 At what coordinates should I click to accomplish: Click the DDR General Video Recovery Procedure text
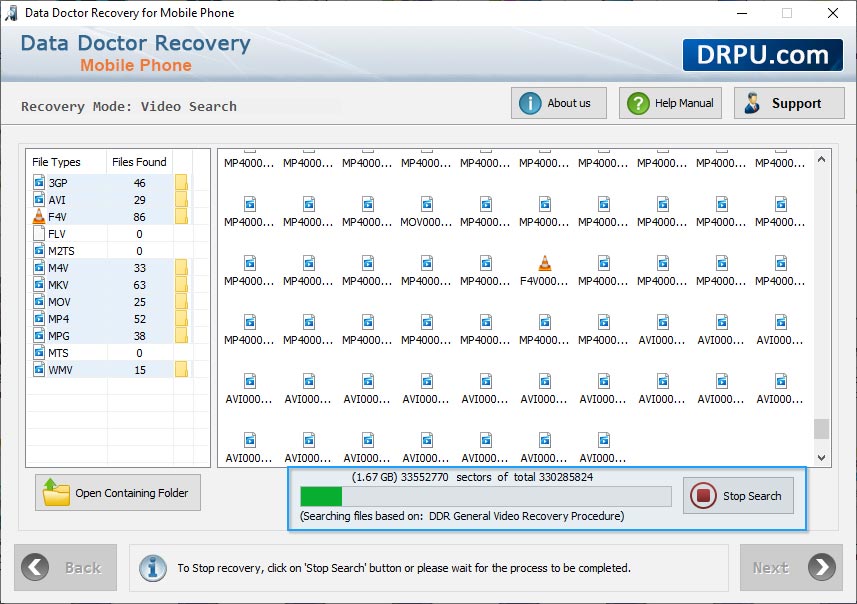(x=526, y=516)
